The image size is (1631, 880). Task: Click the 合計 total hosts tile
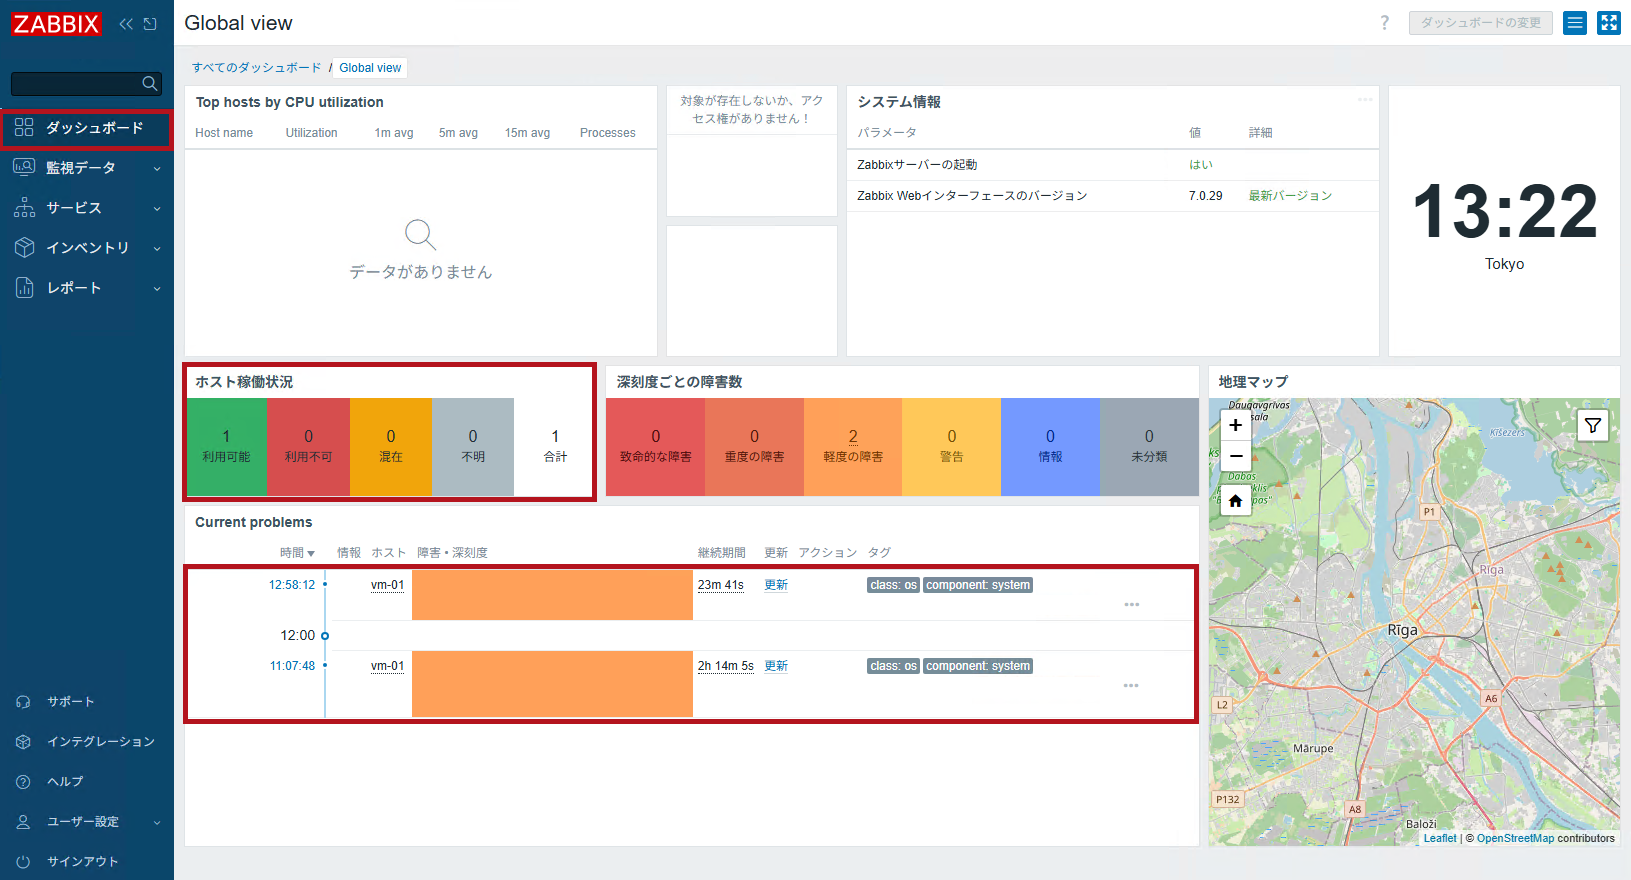point(555,447)
